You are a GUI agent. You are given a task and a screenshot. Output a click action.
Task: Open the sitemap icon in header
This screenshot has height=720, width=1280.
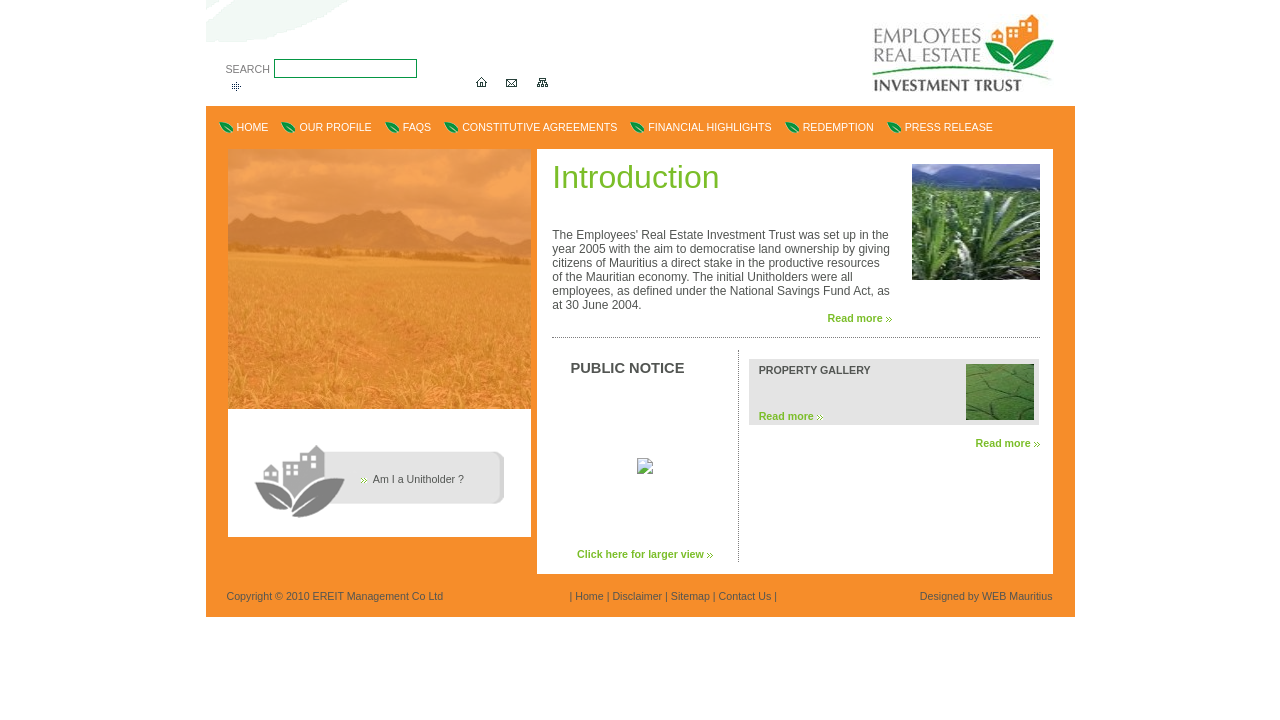pos(542,82)
